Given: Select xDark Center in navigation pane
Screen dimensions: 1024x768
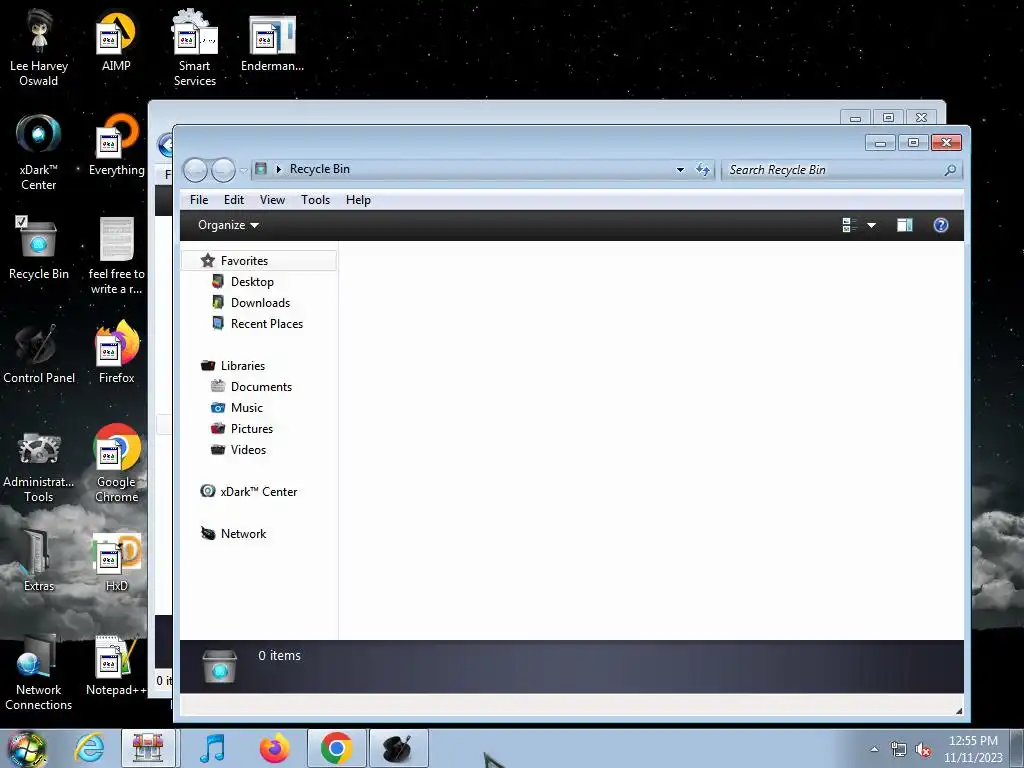Looking at the screenshot, I should point(259,492).
